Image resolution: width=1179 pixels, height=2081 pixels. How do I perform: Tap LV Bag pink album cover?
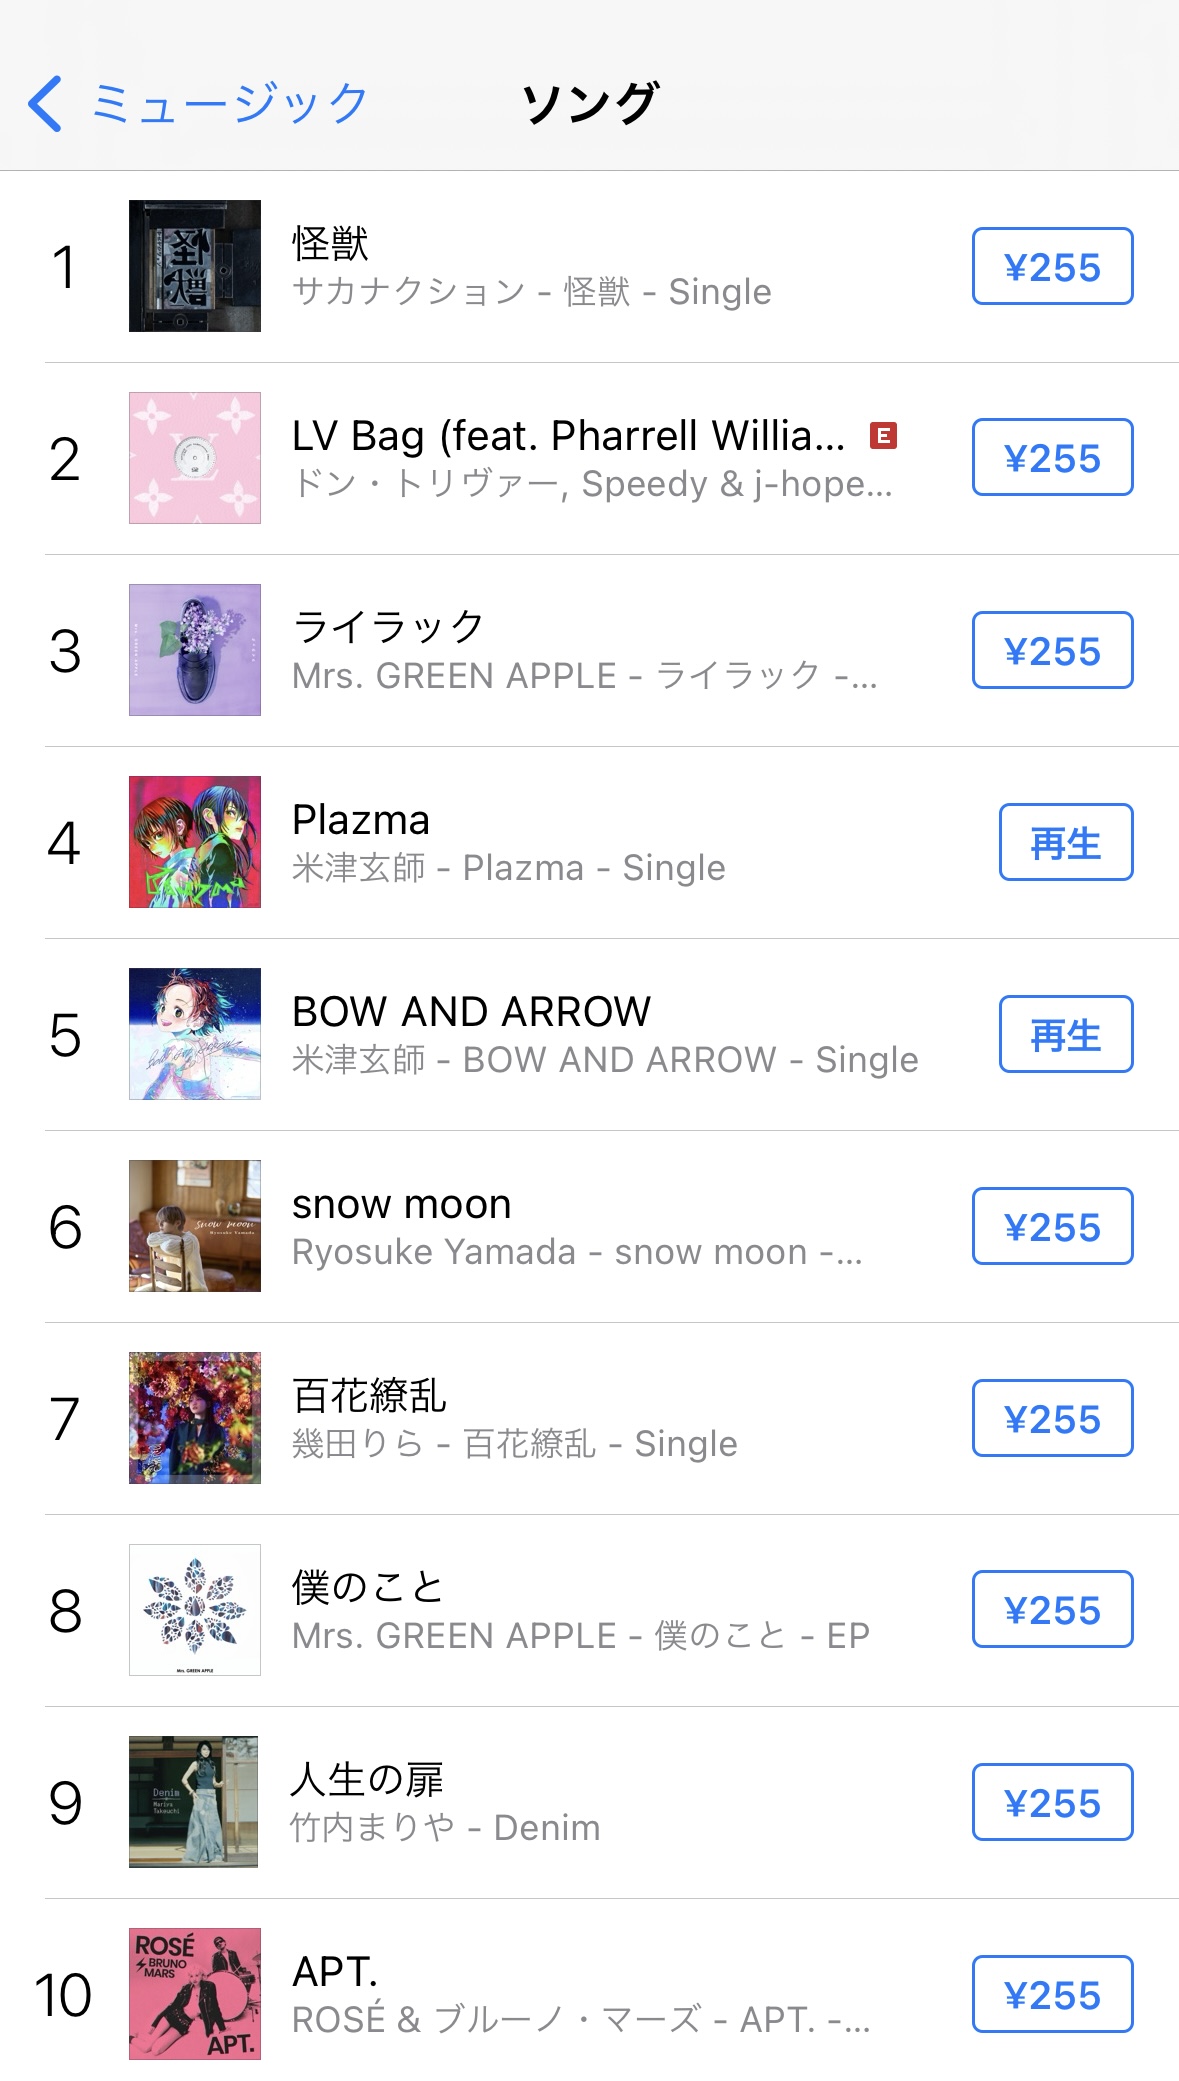click(195, 458)
